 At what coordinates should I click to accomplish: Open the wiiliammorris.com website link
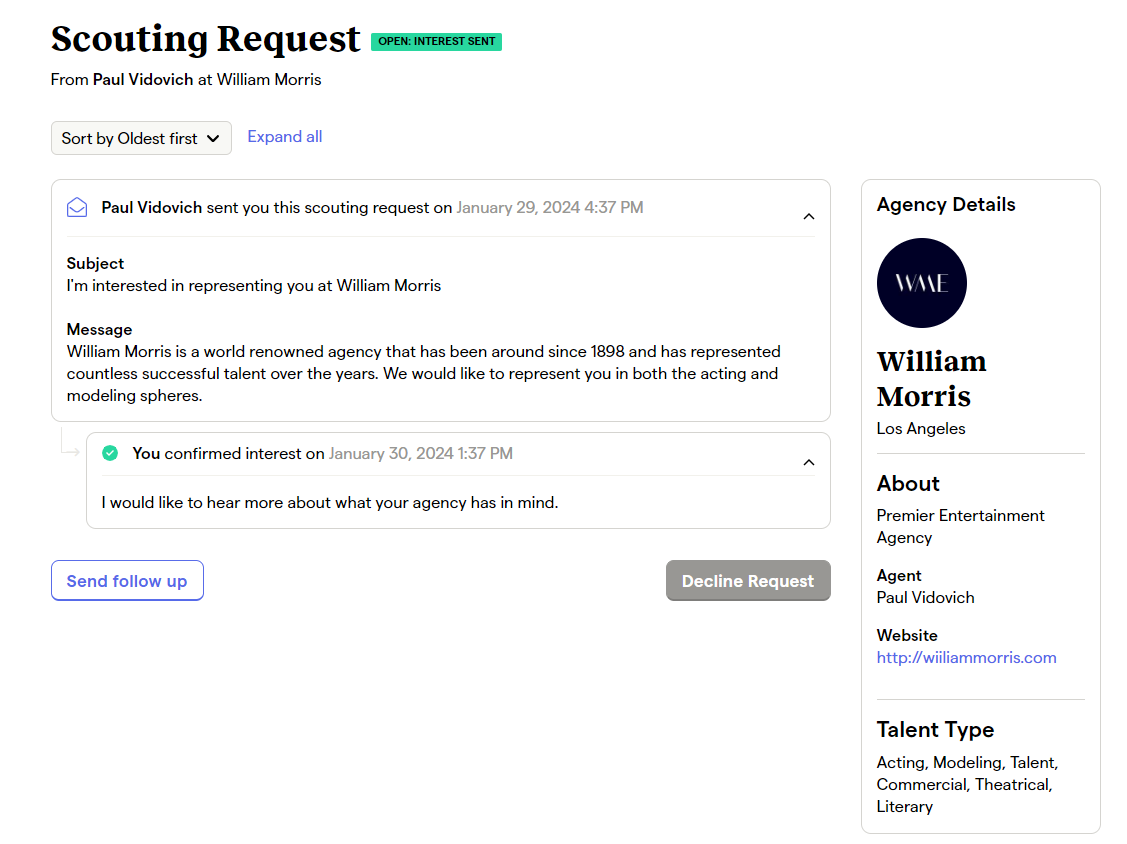966,657
